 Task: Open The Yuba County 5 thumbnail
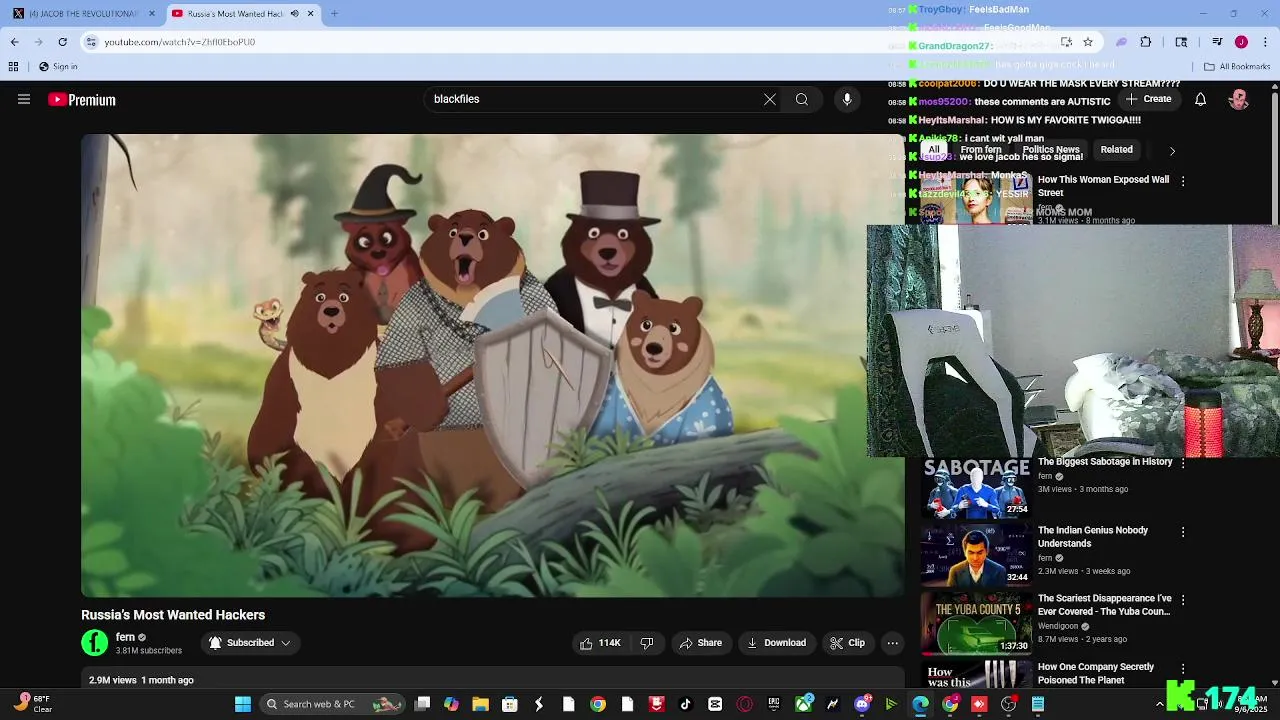point(976,624)
